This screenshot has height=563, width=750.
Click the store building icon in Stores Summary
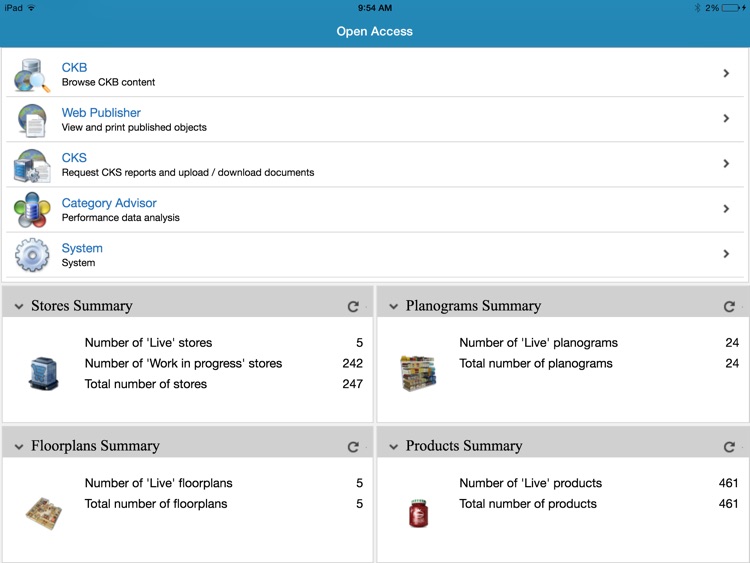(44, 373)
